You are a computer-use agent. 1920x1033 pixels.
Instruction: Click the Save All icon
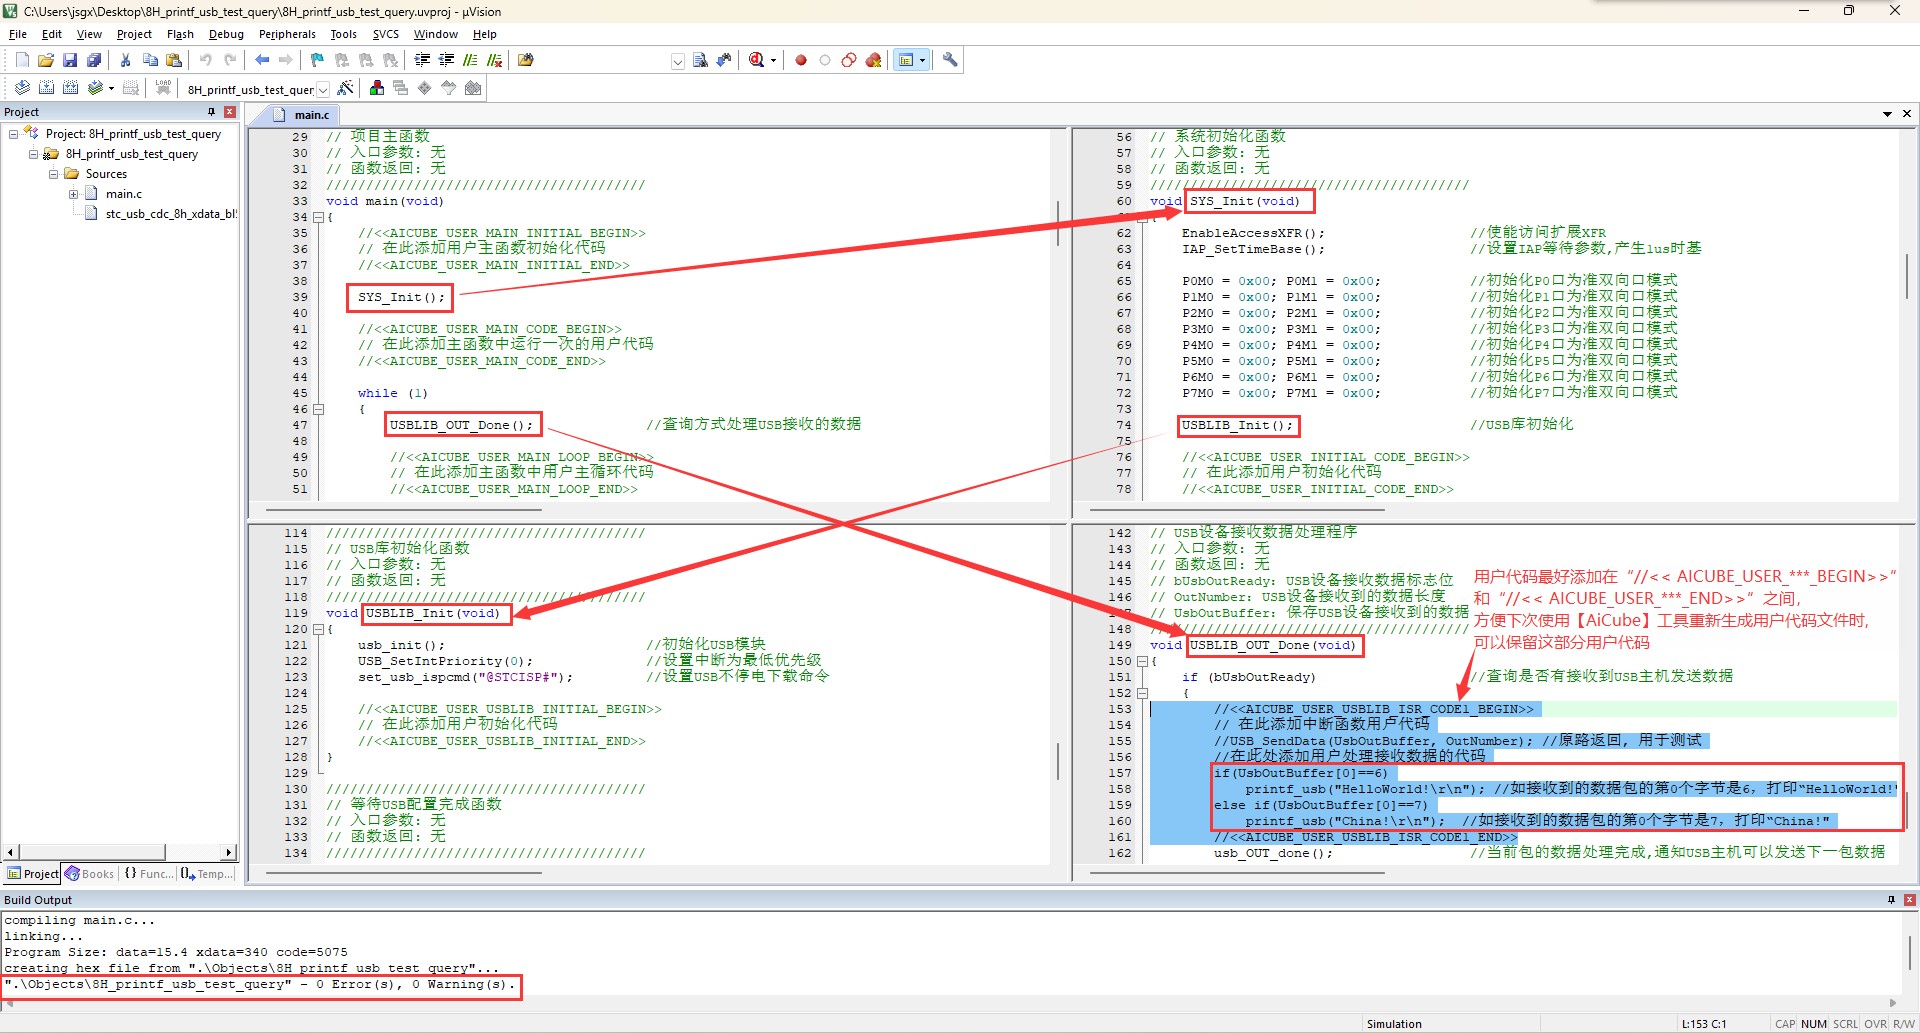[94, 60]
